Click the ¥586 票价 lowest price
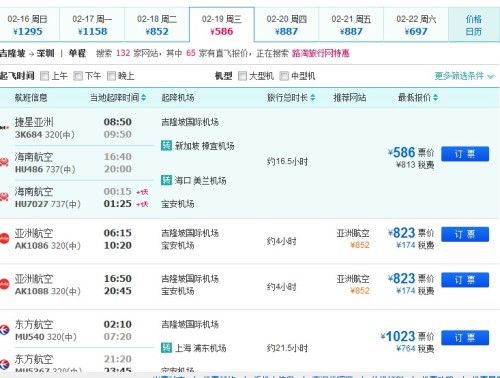500x378 pixels. click(411, 152)
